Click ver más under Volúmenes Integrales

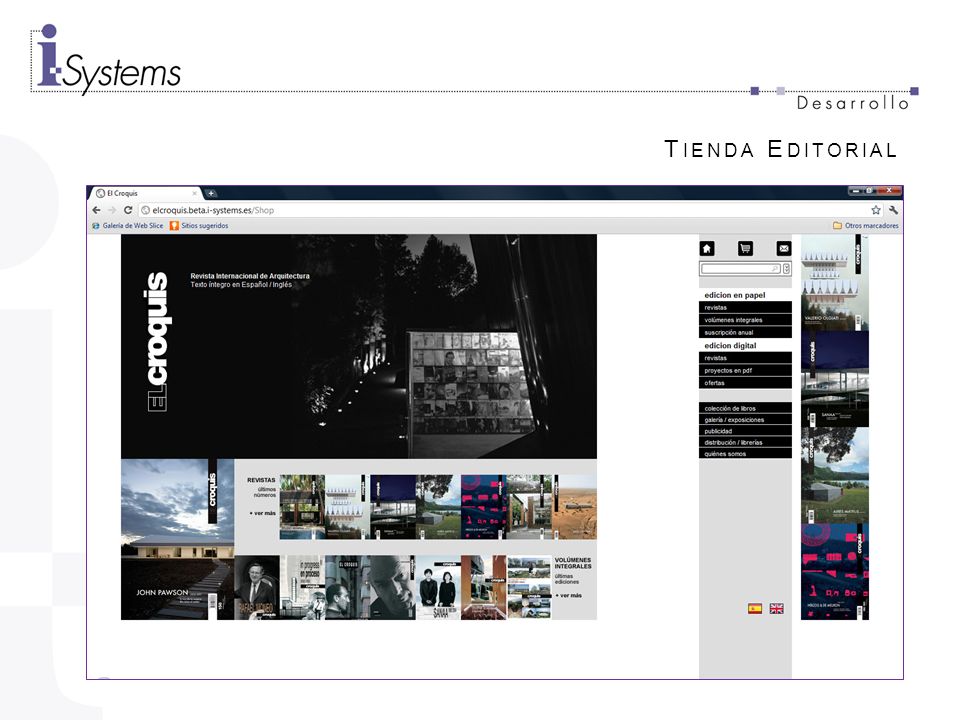pyautogui.click(x=568, y=595)
